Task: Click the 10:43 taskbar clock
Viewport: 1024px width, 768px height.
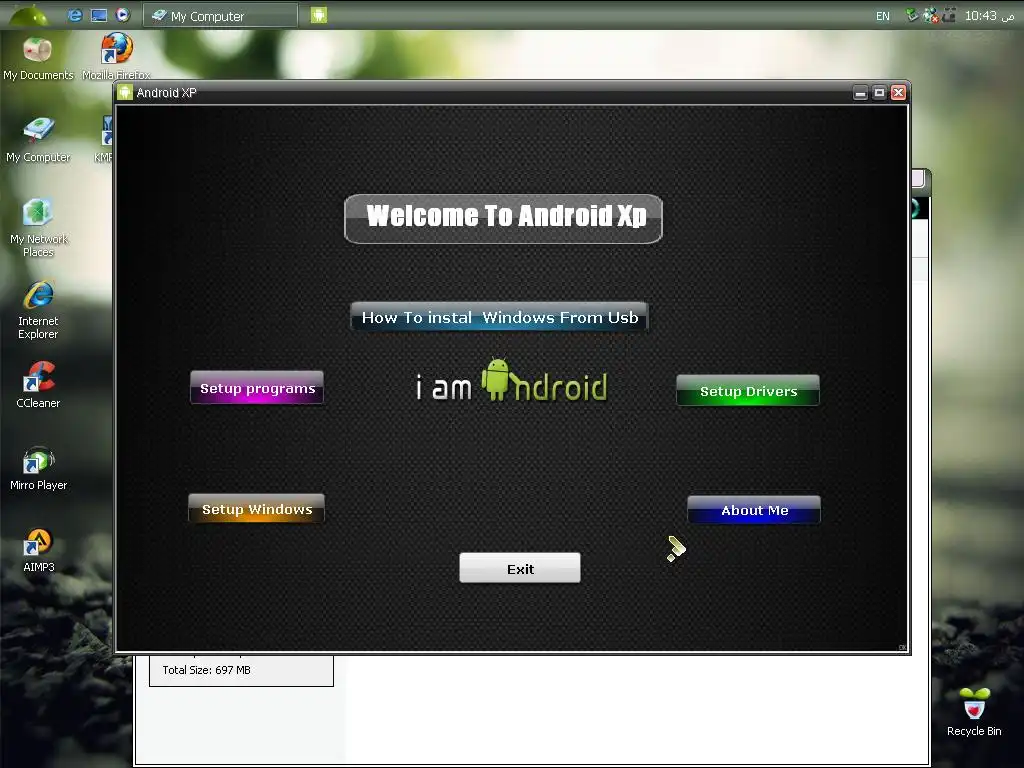Action: 989,16
